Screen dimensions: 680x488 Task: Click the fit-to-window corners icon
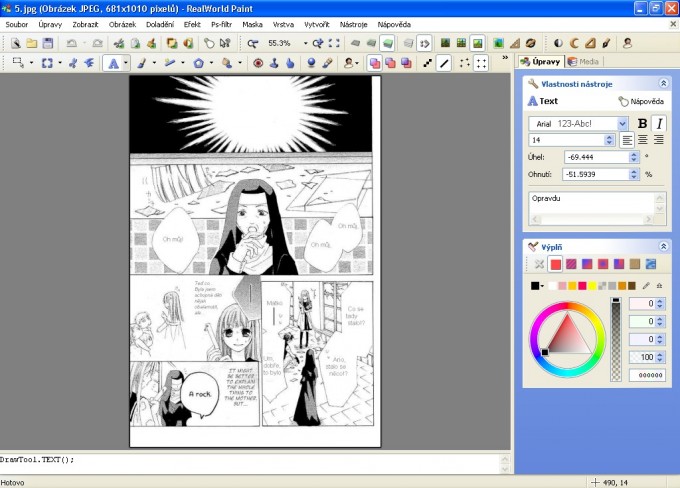pos(334,43)
